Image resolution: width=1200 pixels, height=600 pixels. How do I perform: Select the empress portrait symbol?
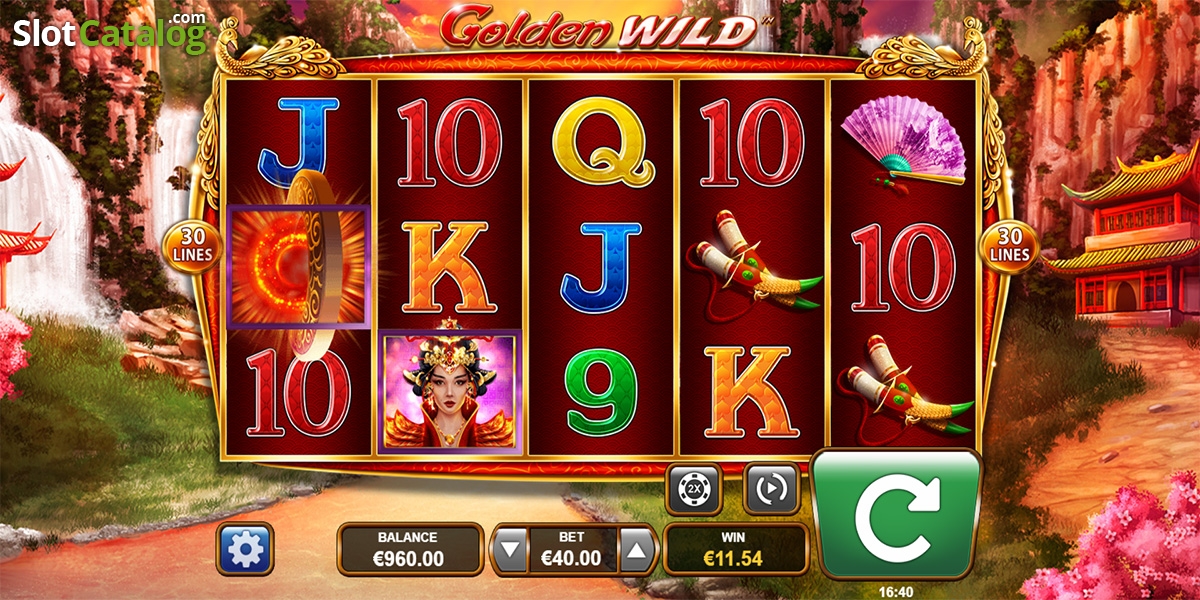click(x=448, y=391)
